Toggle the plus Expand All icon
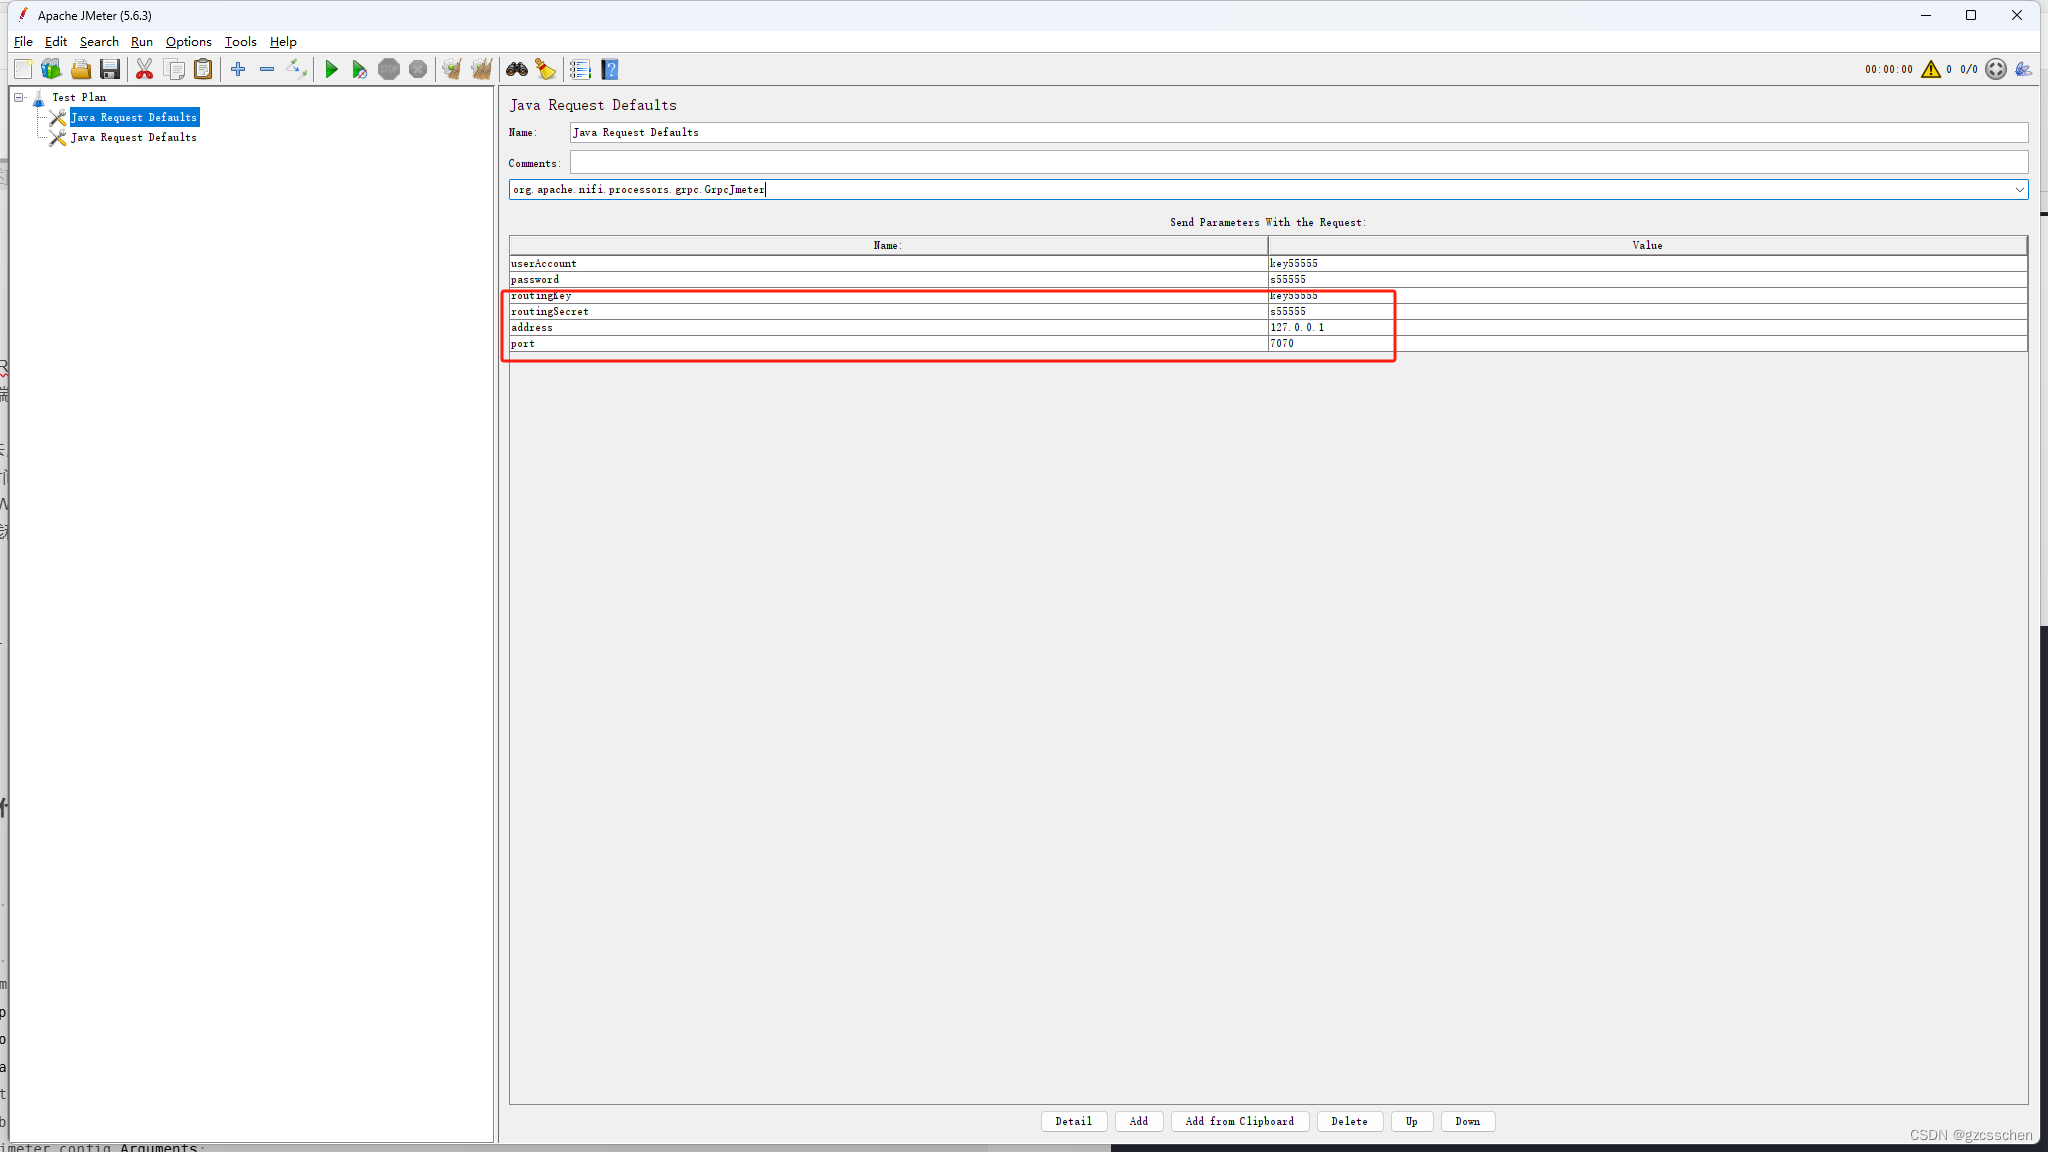 pos(238,69)
